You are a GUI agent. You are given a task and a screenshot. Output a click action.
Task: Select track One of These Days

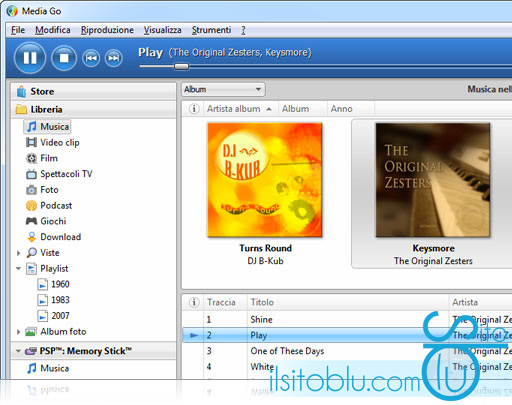(x=347, y=351)
